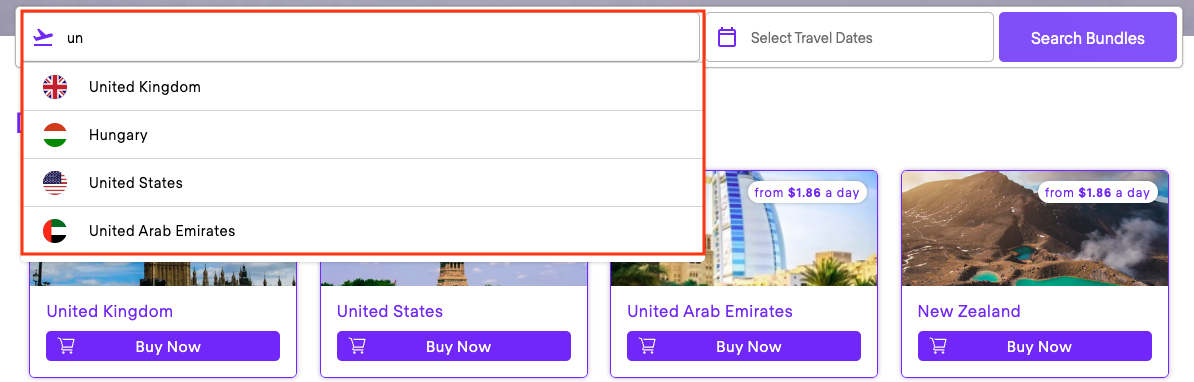Screen dimensions: 1194x382
Task: Choose United Kingdom from the suggestion list
Action: pyautogui.click(x=362, y=87)
